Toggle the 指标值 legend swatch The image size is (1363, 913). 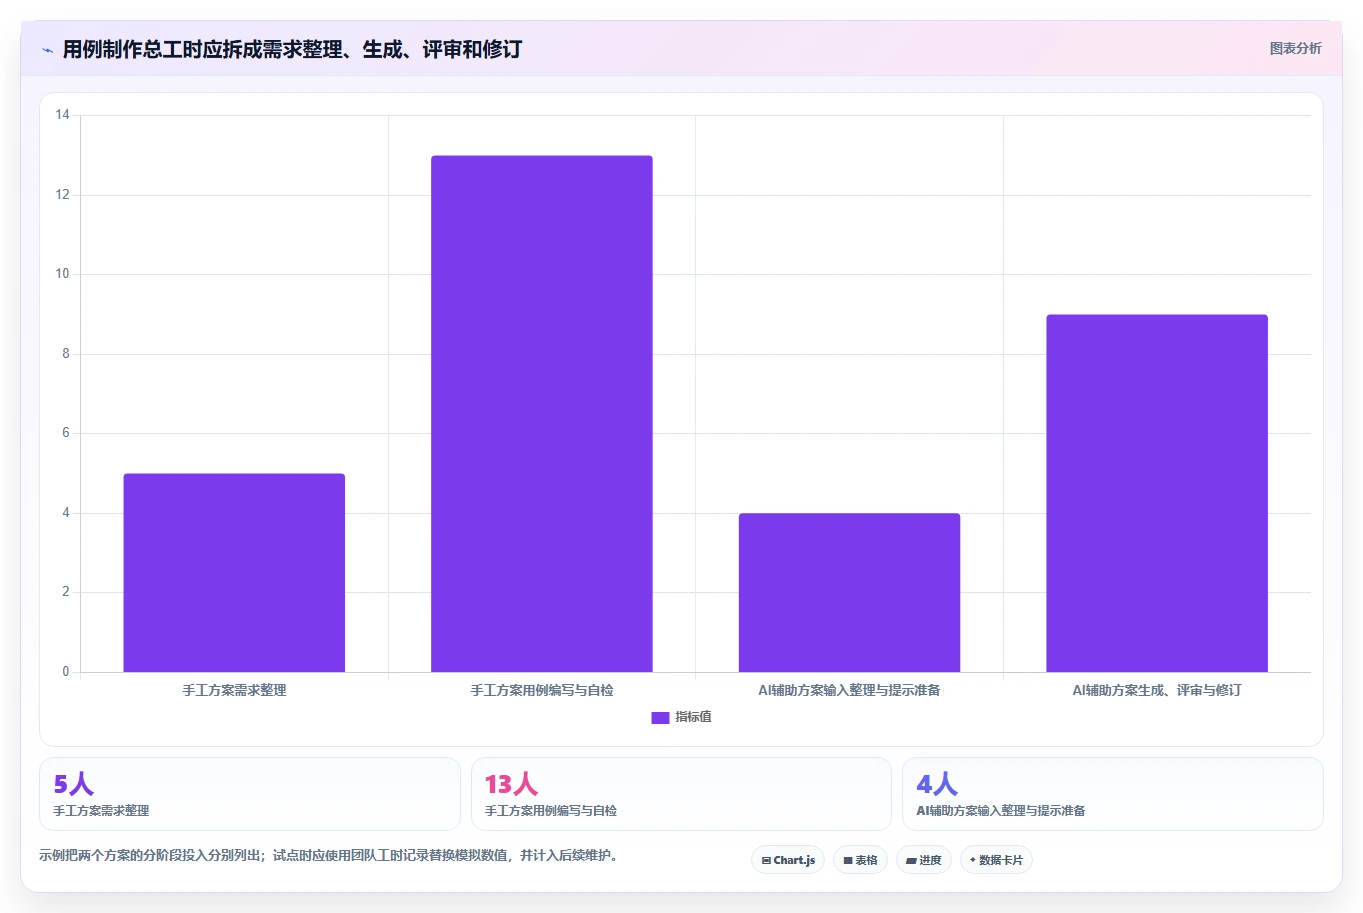[x=660, y=717]
